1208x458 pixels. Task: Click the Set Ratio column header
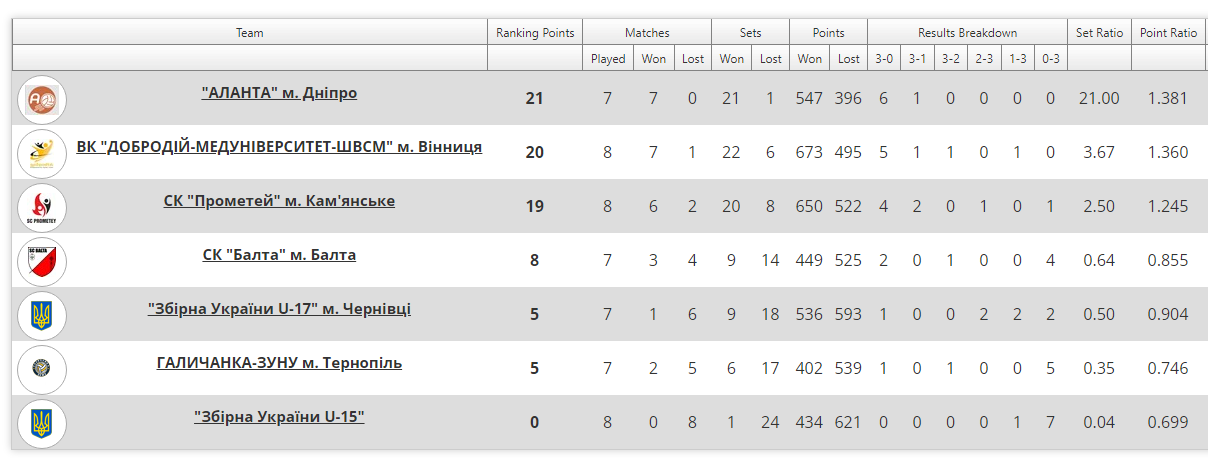[x=1099, y=33]
